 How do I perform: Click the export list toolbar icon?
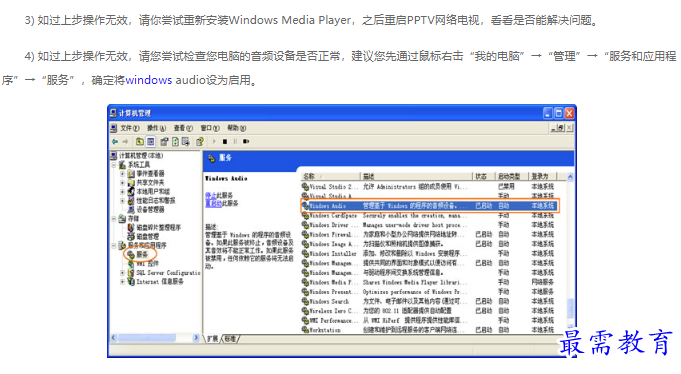tap(185, 142)
